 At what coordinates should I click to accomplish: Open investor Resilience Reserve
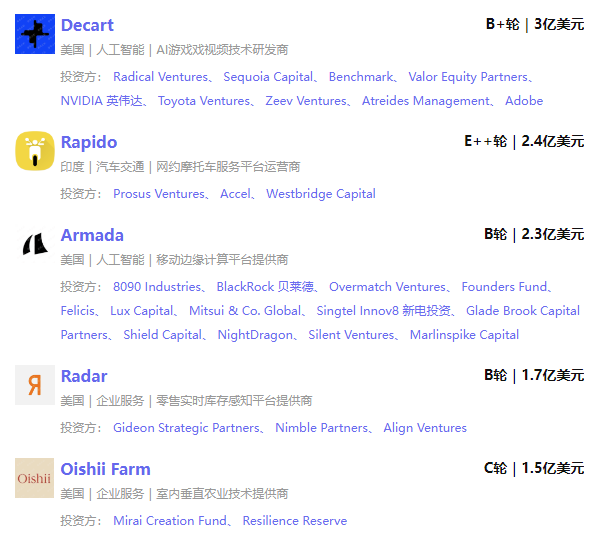tap(295, 521)
